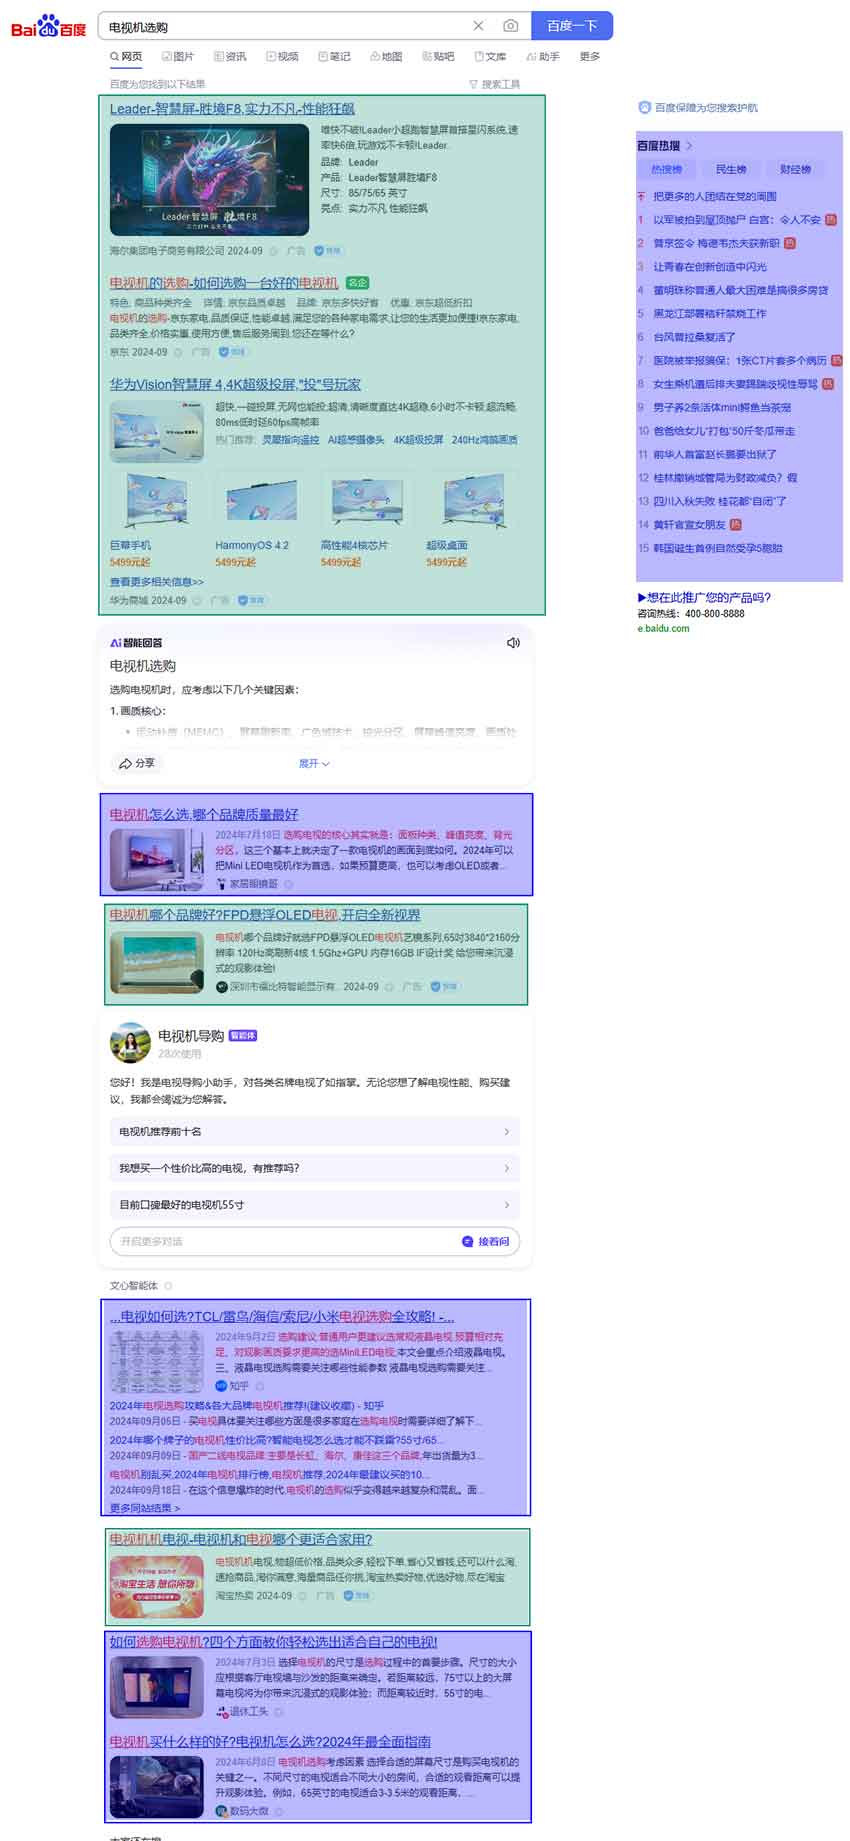Open 电视机机电视-电视机和电视哪个更适合家用? result
The height and width of the screenshot is (1841, 850).
(x=241, y=1539)
